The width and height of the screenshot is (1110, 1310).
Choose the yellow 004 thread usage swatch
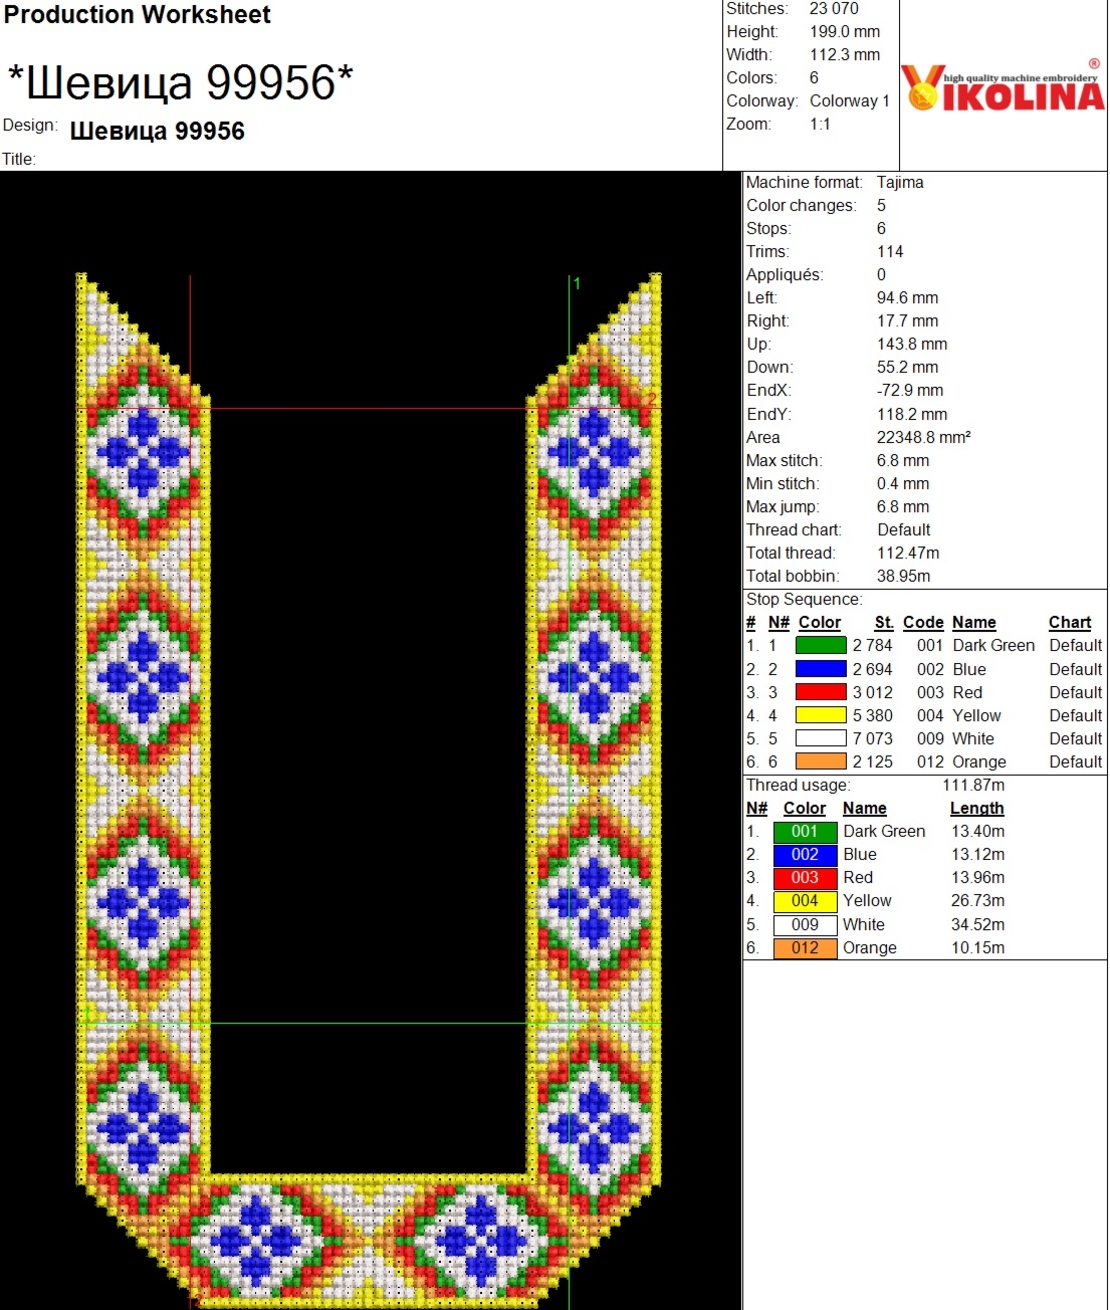pyautogui.click(x=804, y=901)
